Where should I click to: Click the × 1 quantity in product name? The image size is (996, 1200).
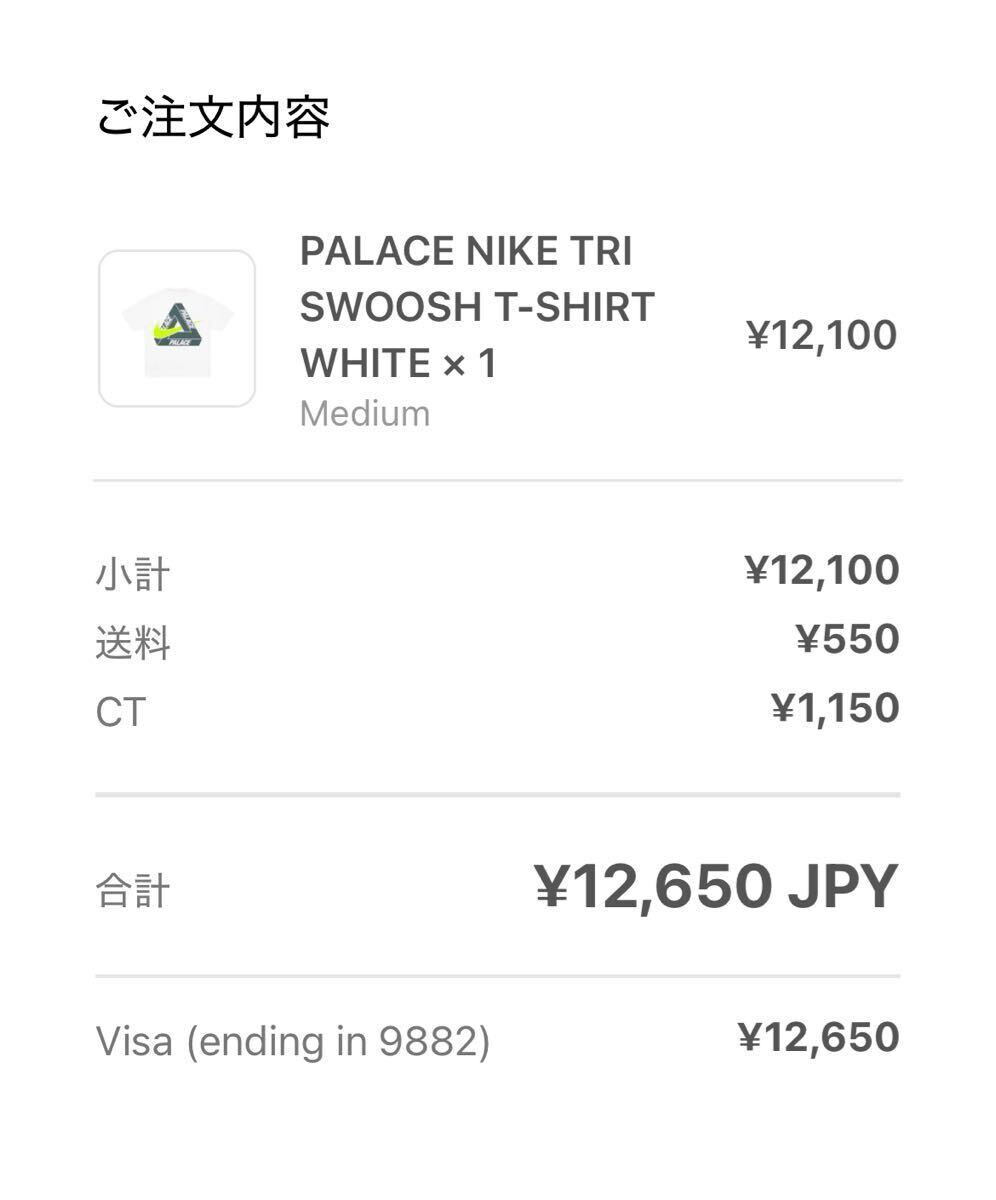click(469, 364)
